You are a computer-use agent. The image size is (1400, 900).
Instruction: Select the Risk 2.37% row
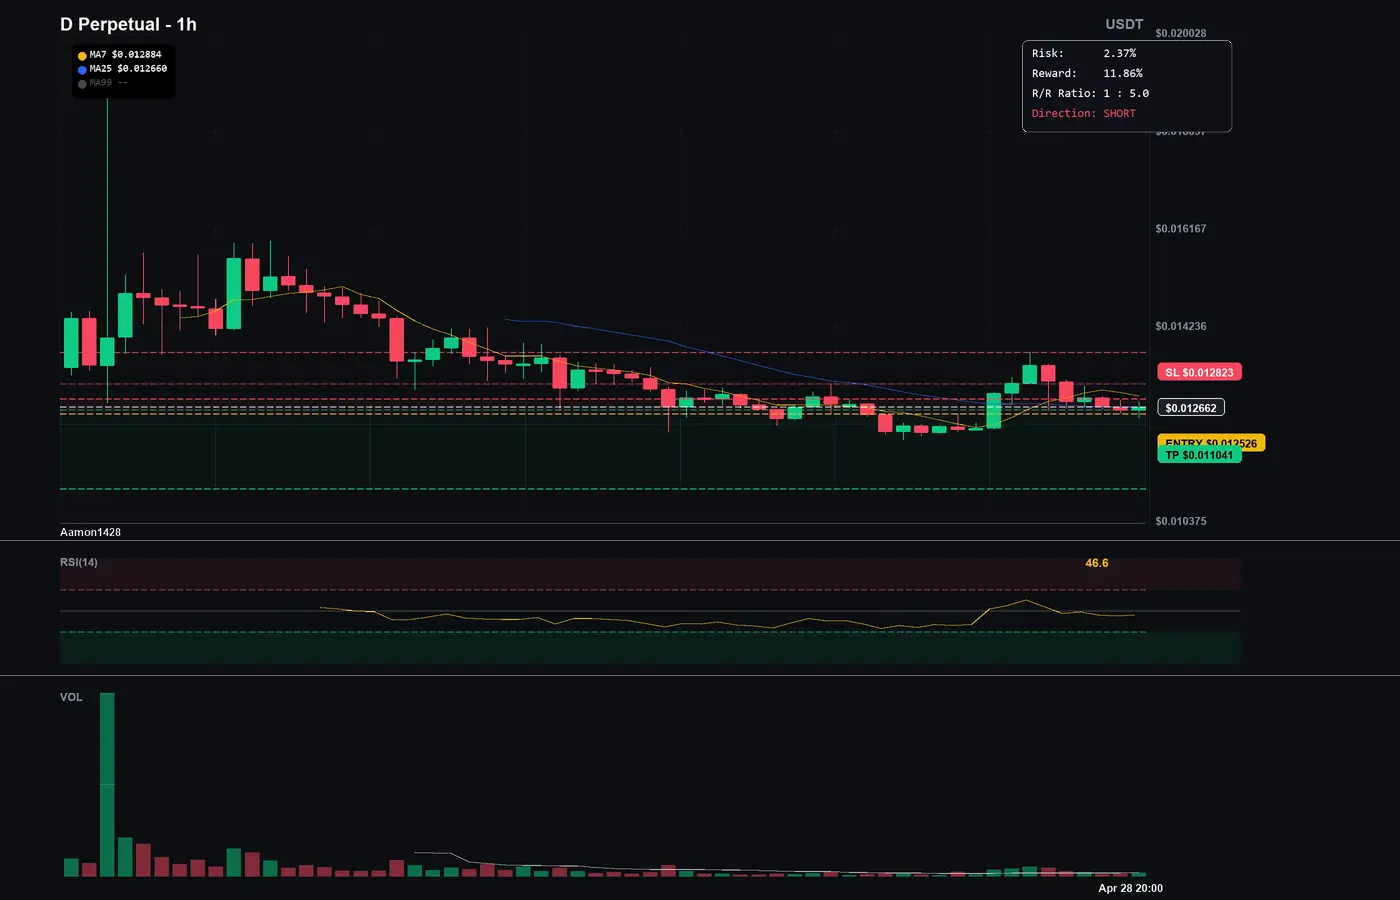pos(1084,53)
